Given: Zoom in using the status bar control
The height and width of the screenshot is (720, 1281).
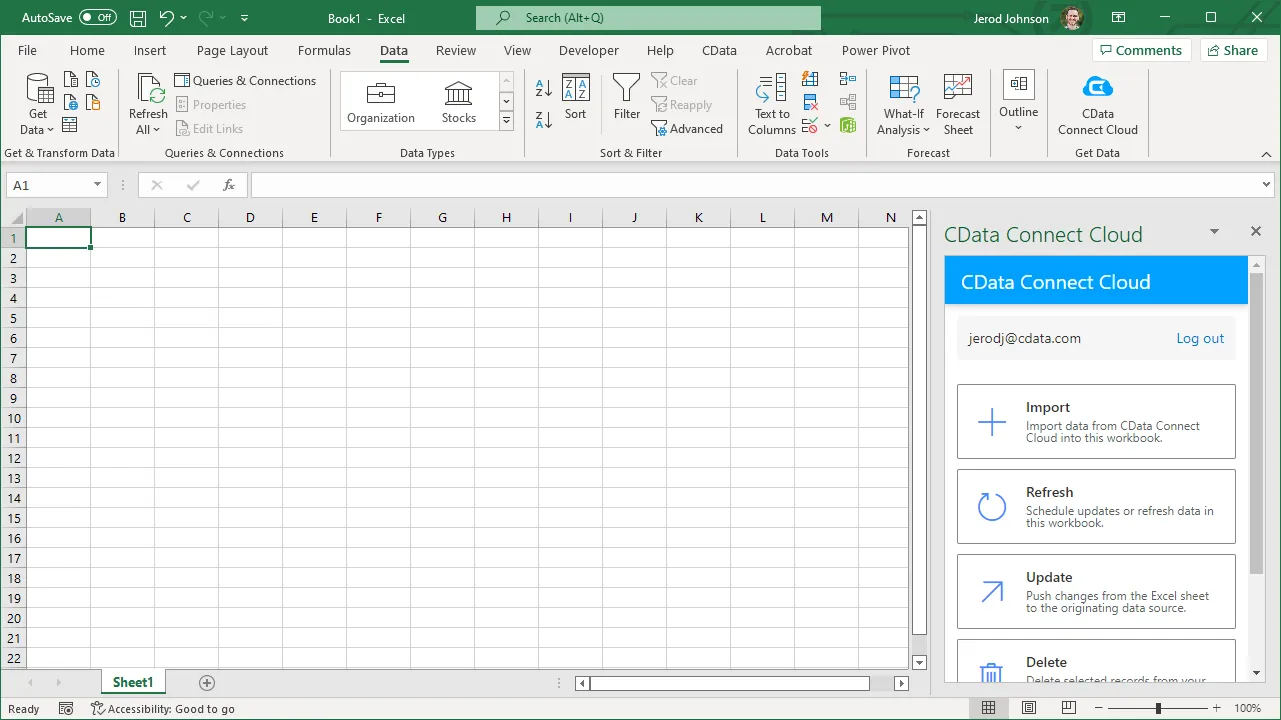Looking at the screenshot, I should point(1215,708).
